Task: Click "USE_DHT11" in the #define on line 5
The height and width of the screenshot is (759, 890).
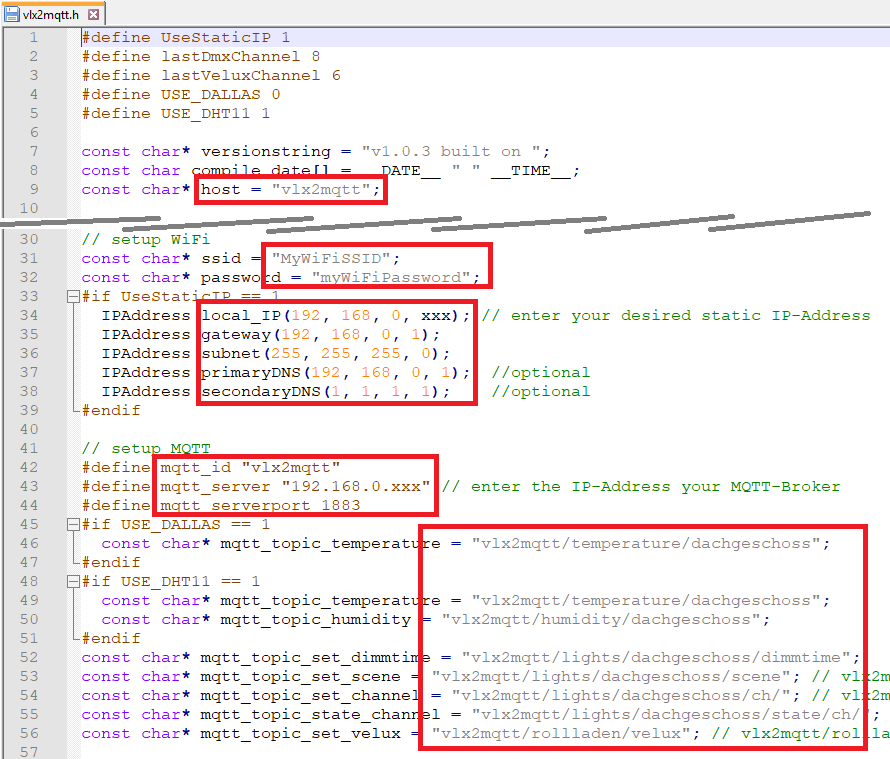Action: (x=205, y=114)
